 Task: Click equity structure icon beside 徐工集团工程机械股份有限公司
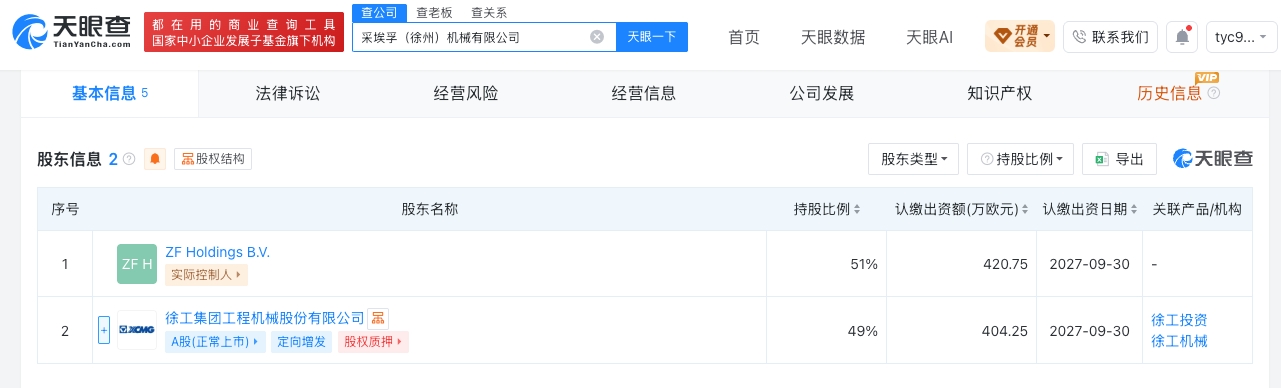tap(378, 318)
